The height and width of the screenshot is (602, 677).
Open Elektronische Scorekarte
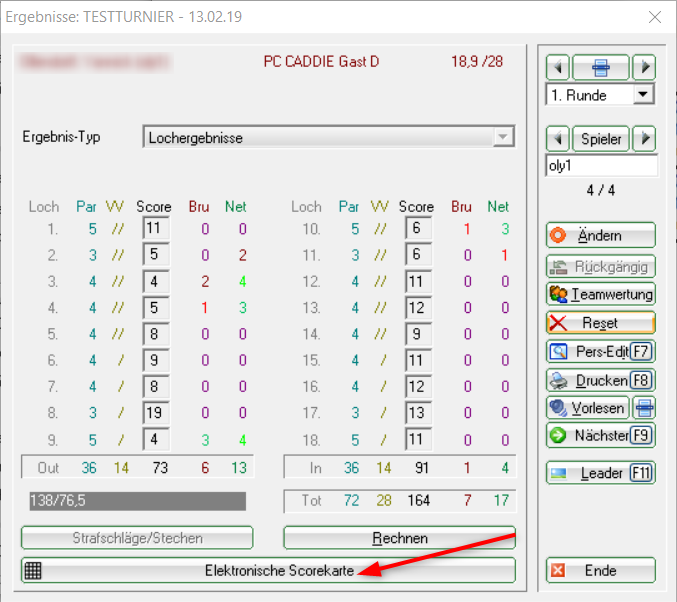point(268,570)
